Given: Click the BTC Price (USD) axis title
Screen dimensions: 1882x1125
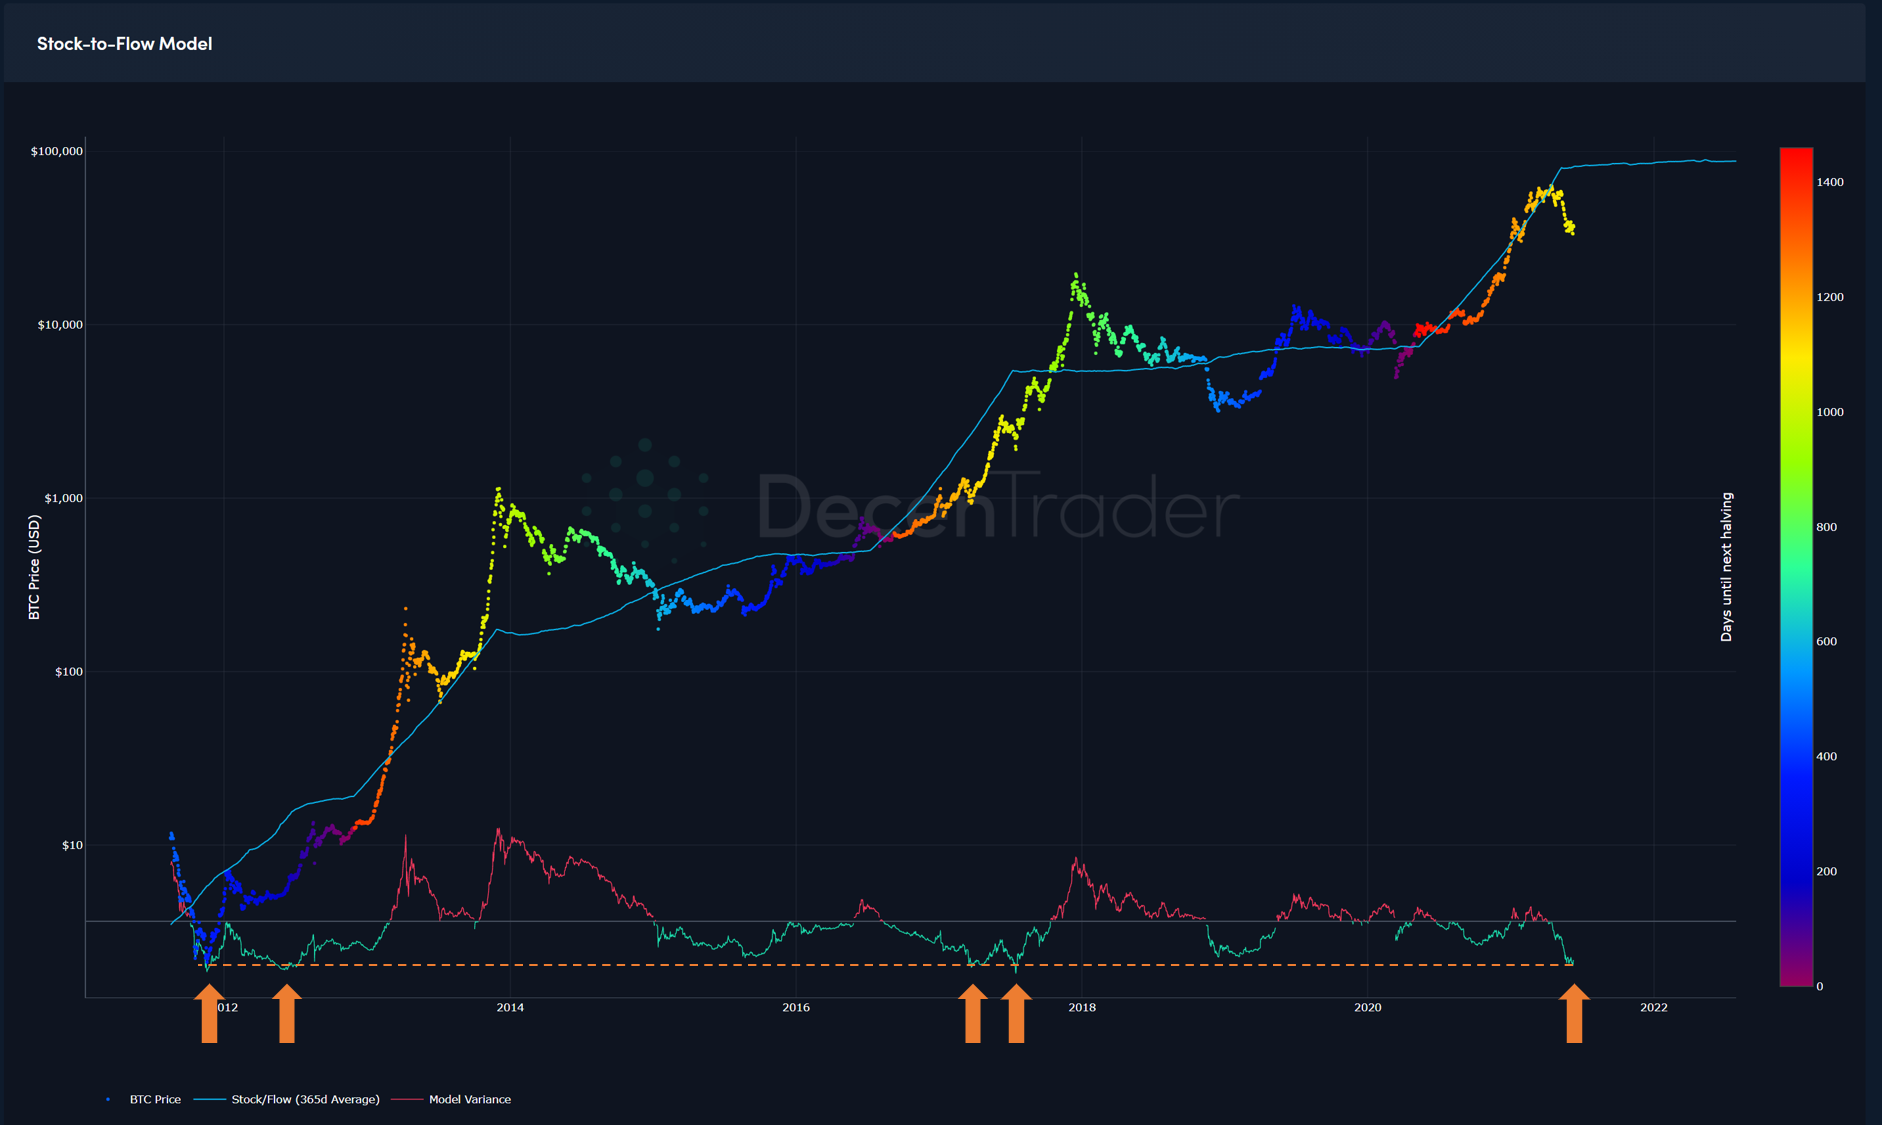Looking at the screenshot, I should (34, 567).
